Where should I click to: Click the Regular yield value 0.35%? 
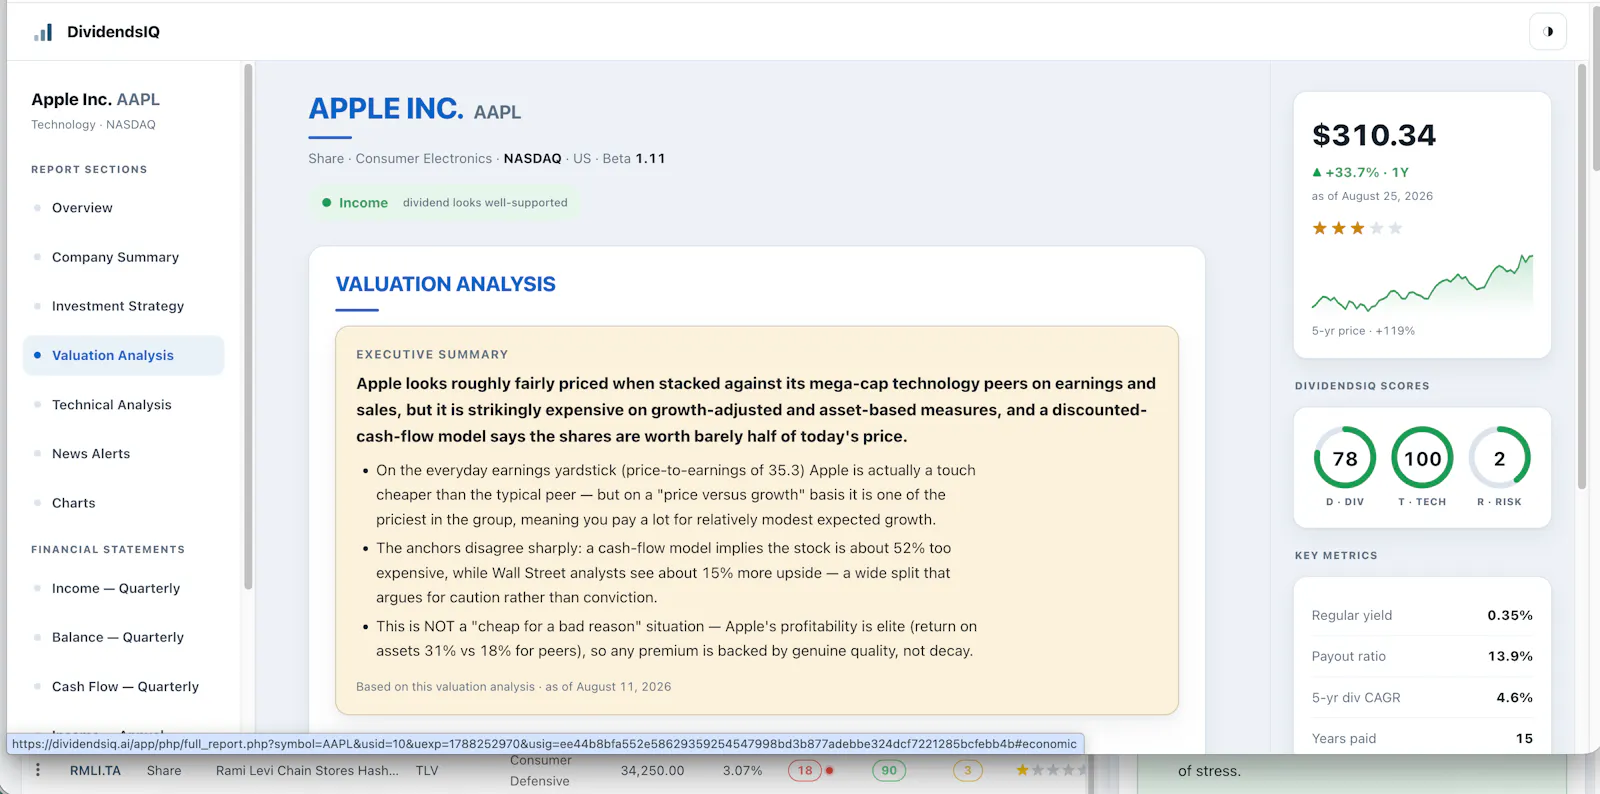1510,616
